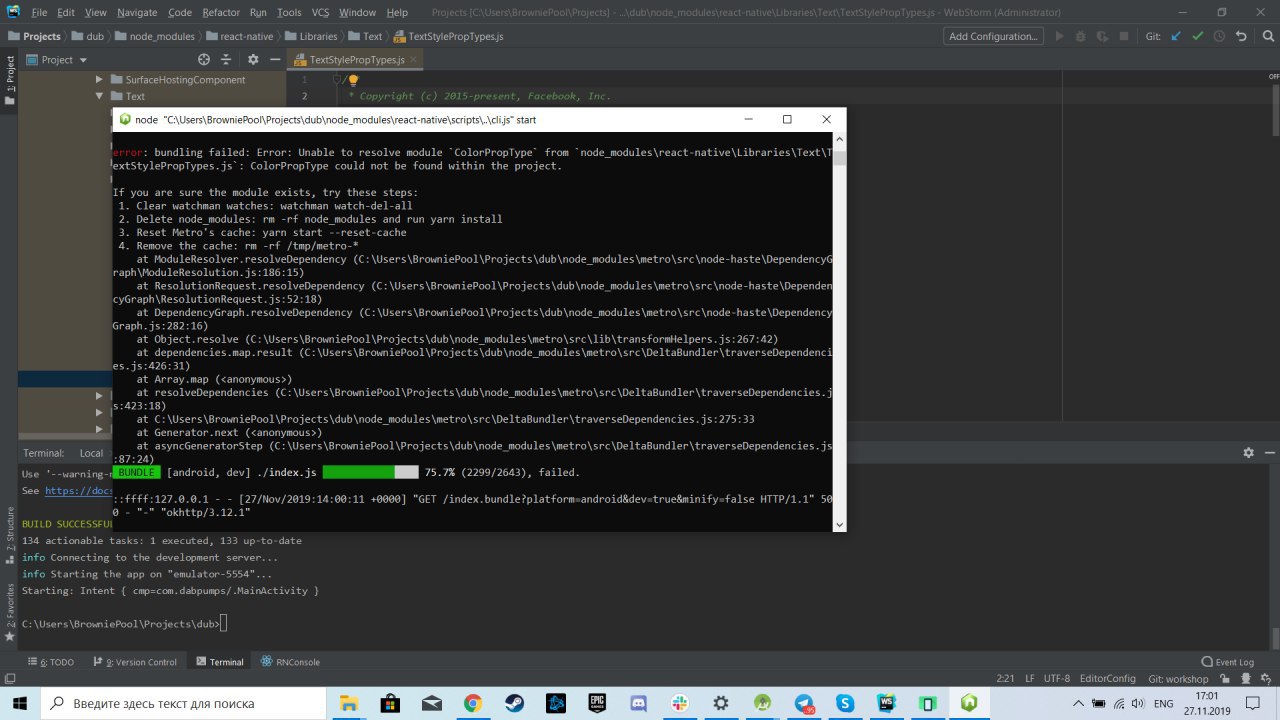
Task: Click the Debug bug icon in toolbar
Action: [1080, 36]
